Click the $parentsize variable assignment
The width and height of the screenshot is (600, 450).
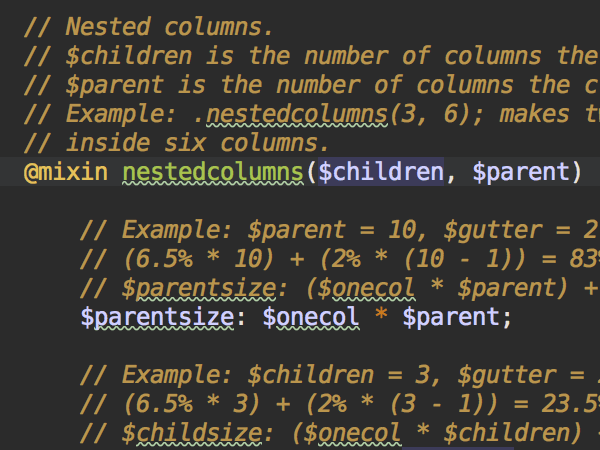click(157, 317)
